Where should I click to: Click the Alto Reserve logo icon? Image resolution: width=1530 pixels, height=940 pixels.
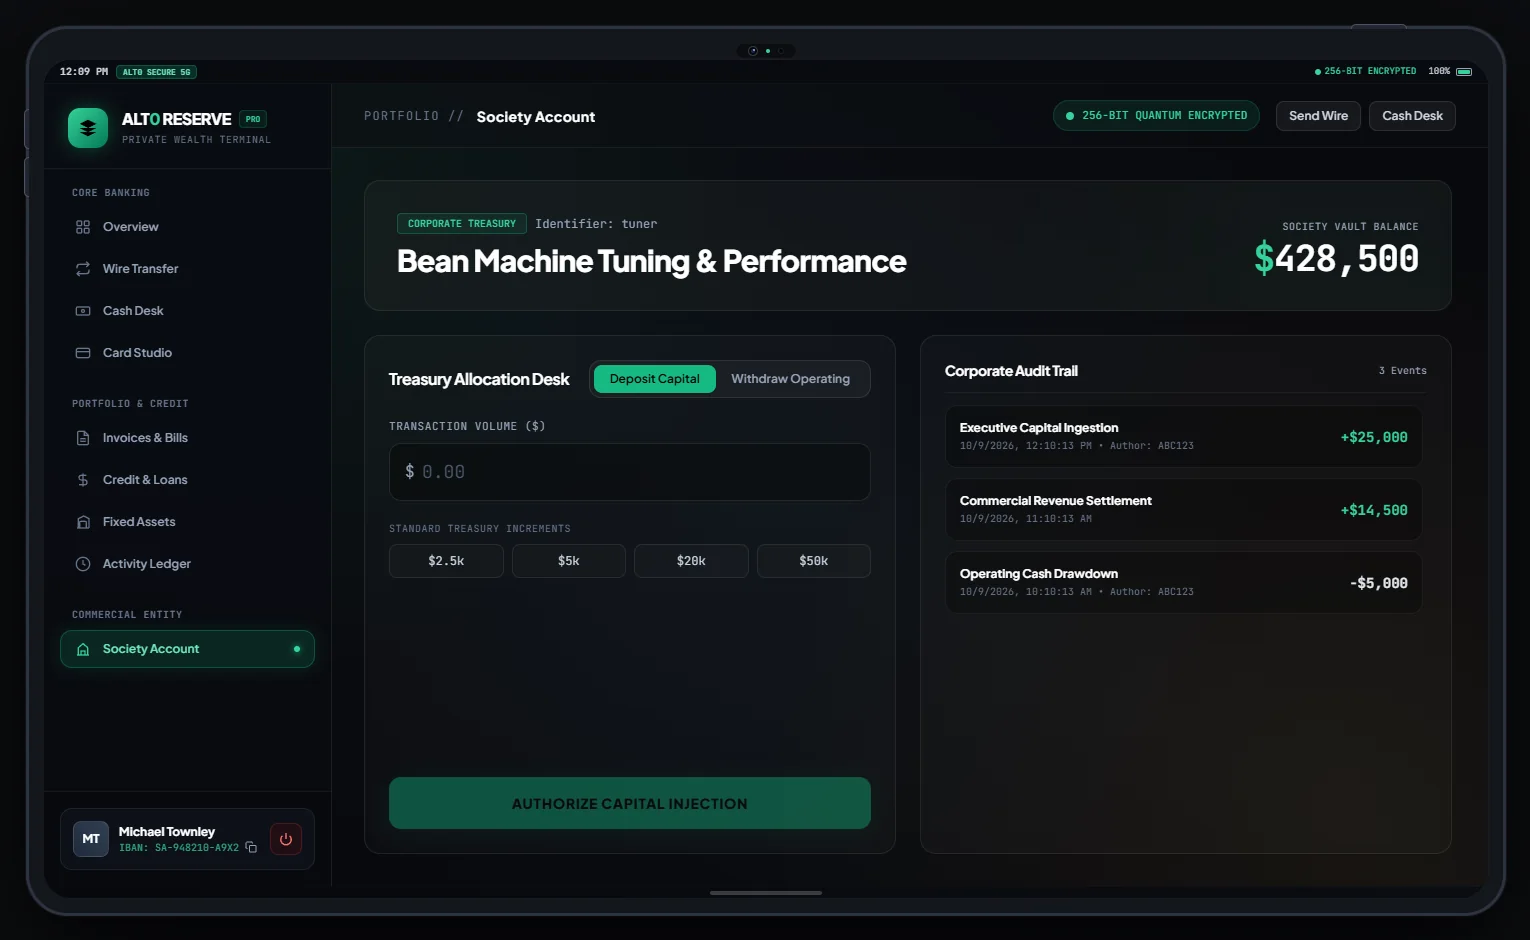[x=88, y=128]
